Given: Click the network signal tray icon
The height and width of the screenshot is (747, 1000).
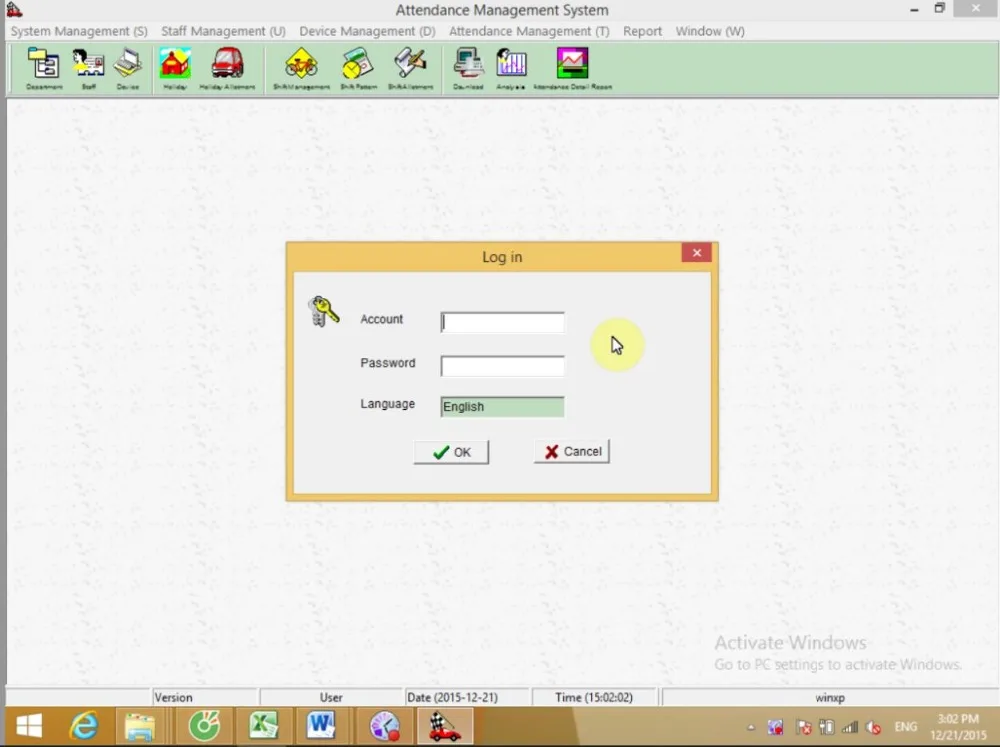Looking at the screenshot, I should (x=849, y=727).
